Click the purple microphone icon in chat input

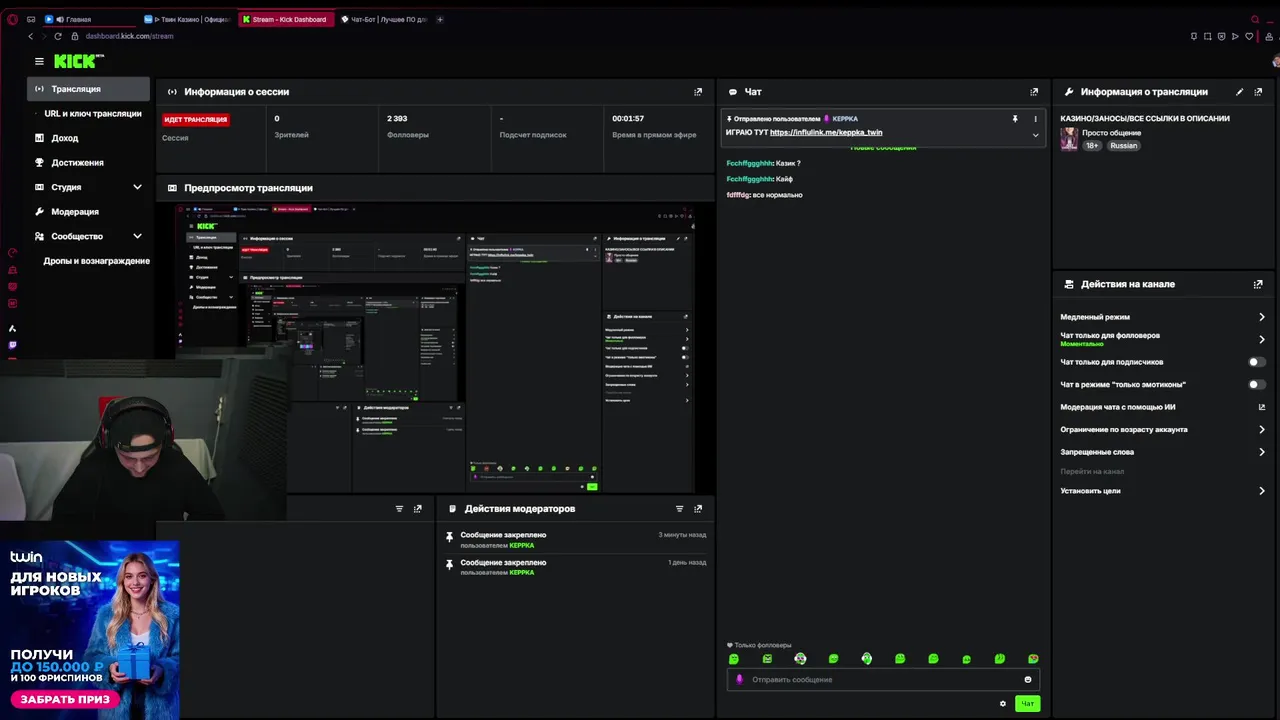tap(740, 680)
